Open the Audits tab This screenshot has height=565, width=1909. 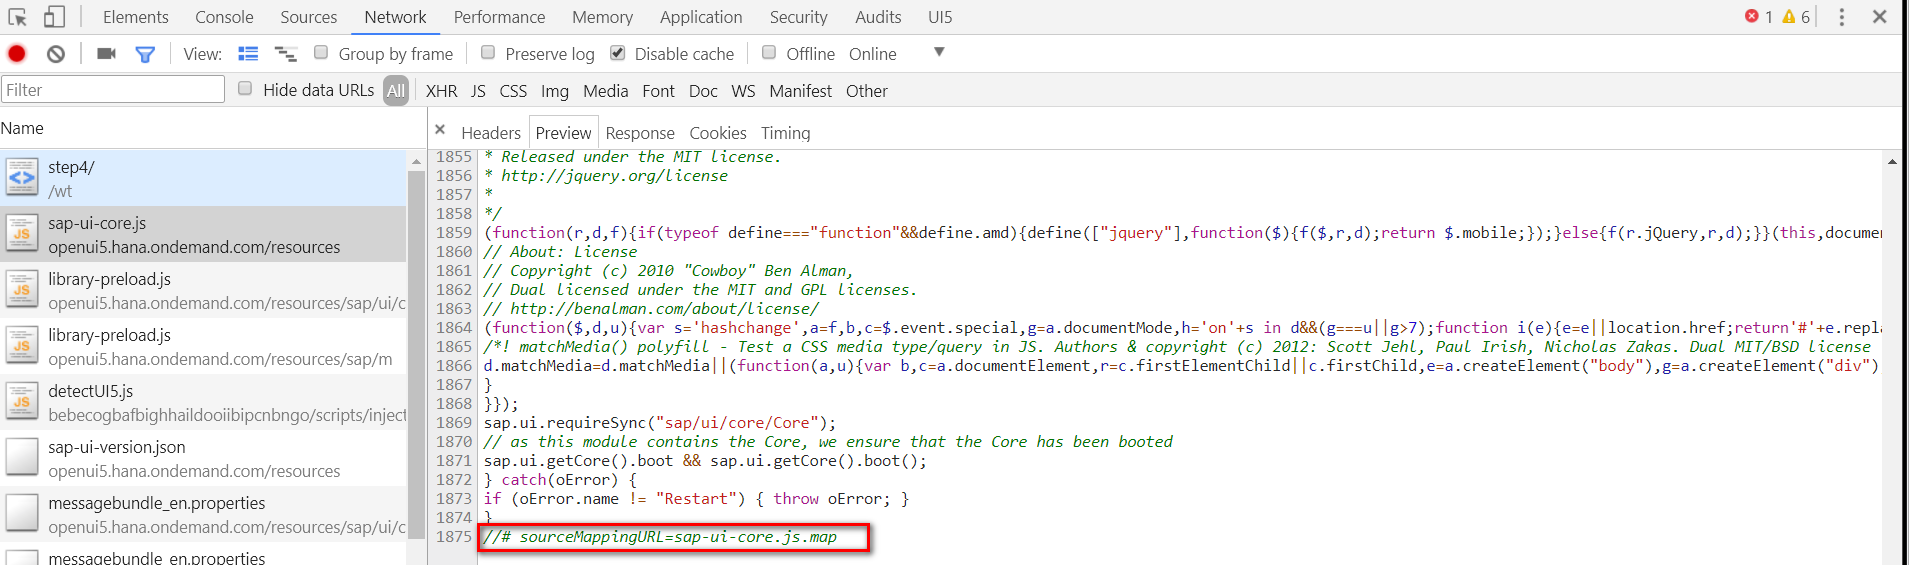pyautogui.click(x=878, y=17)
